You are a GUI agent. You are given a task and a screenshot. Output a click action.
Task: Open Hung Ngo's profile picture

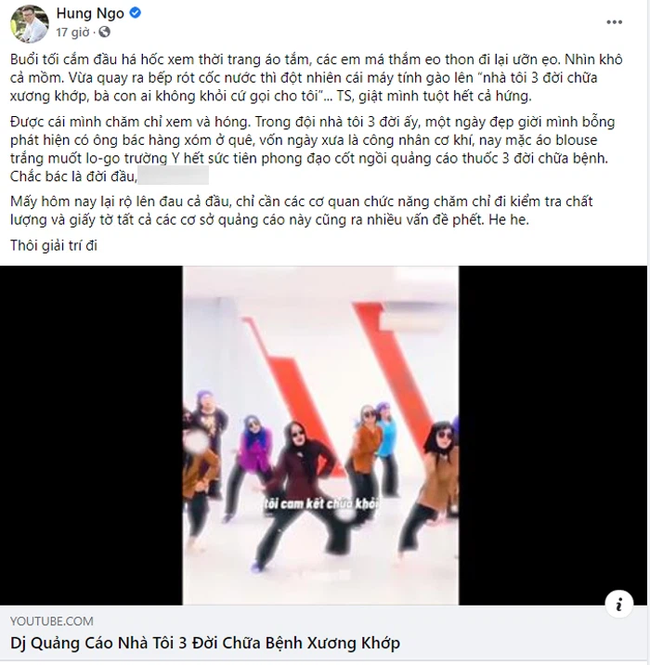pyautogui.click(x=29, y=24)
